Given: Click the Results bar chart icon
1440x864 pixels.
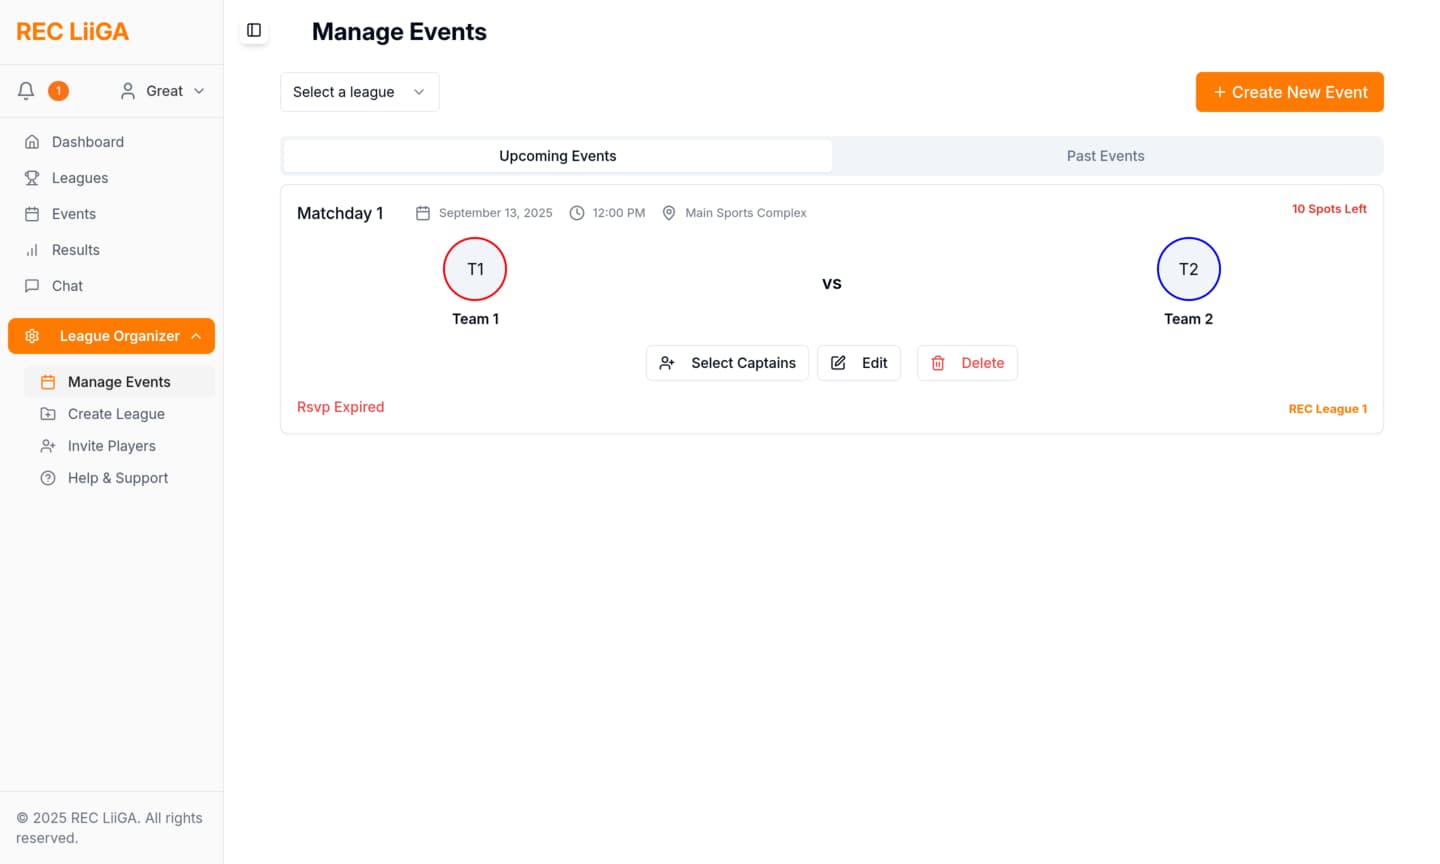Looking at the screenshot, I should (32, 250).
